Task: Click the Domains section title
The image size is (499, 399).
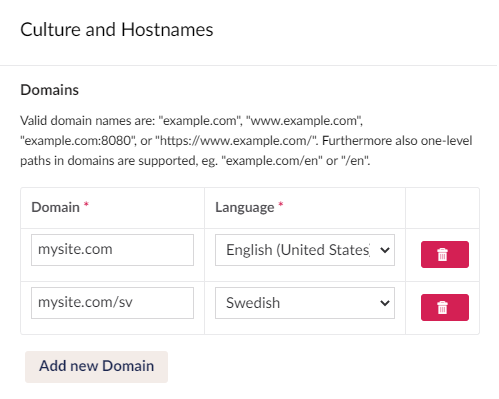Action: pos(50,90)
